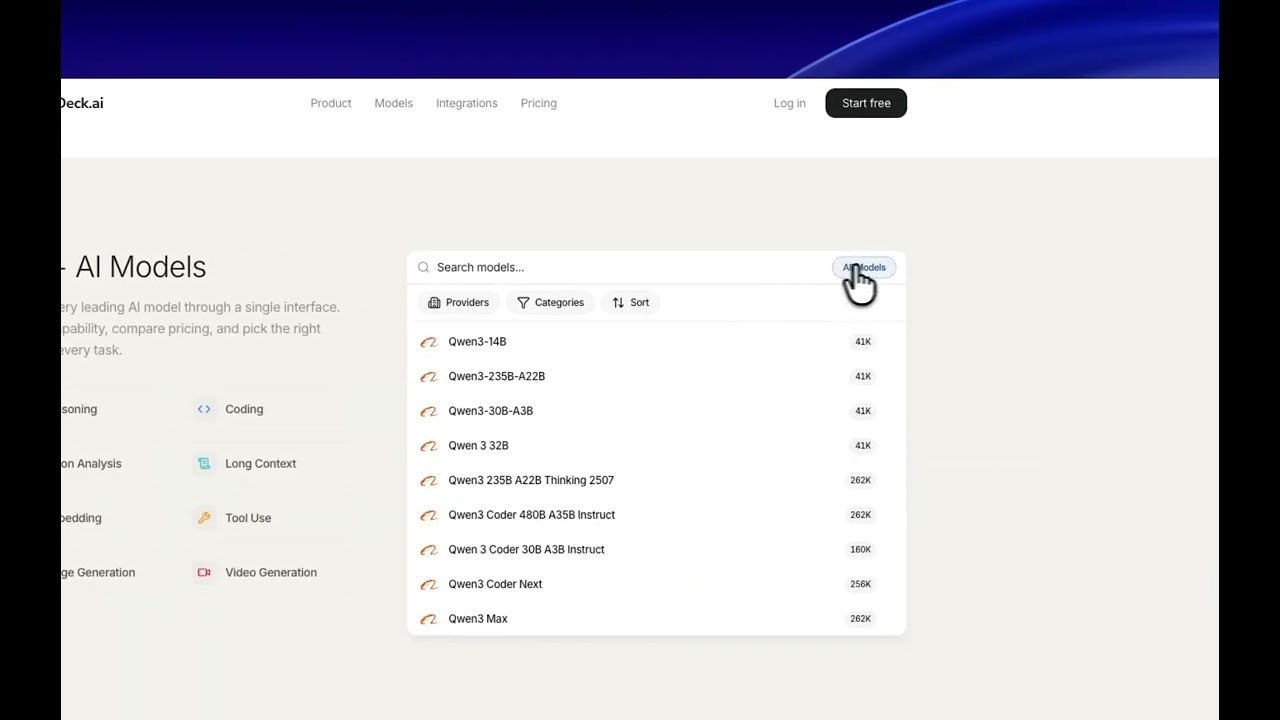This screenshot has height=720, width=1280.
Task: Click the 41K badge on Qwen3-14B
Action: [862, 342]
